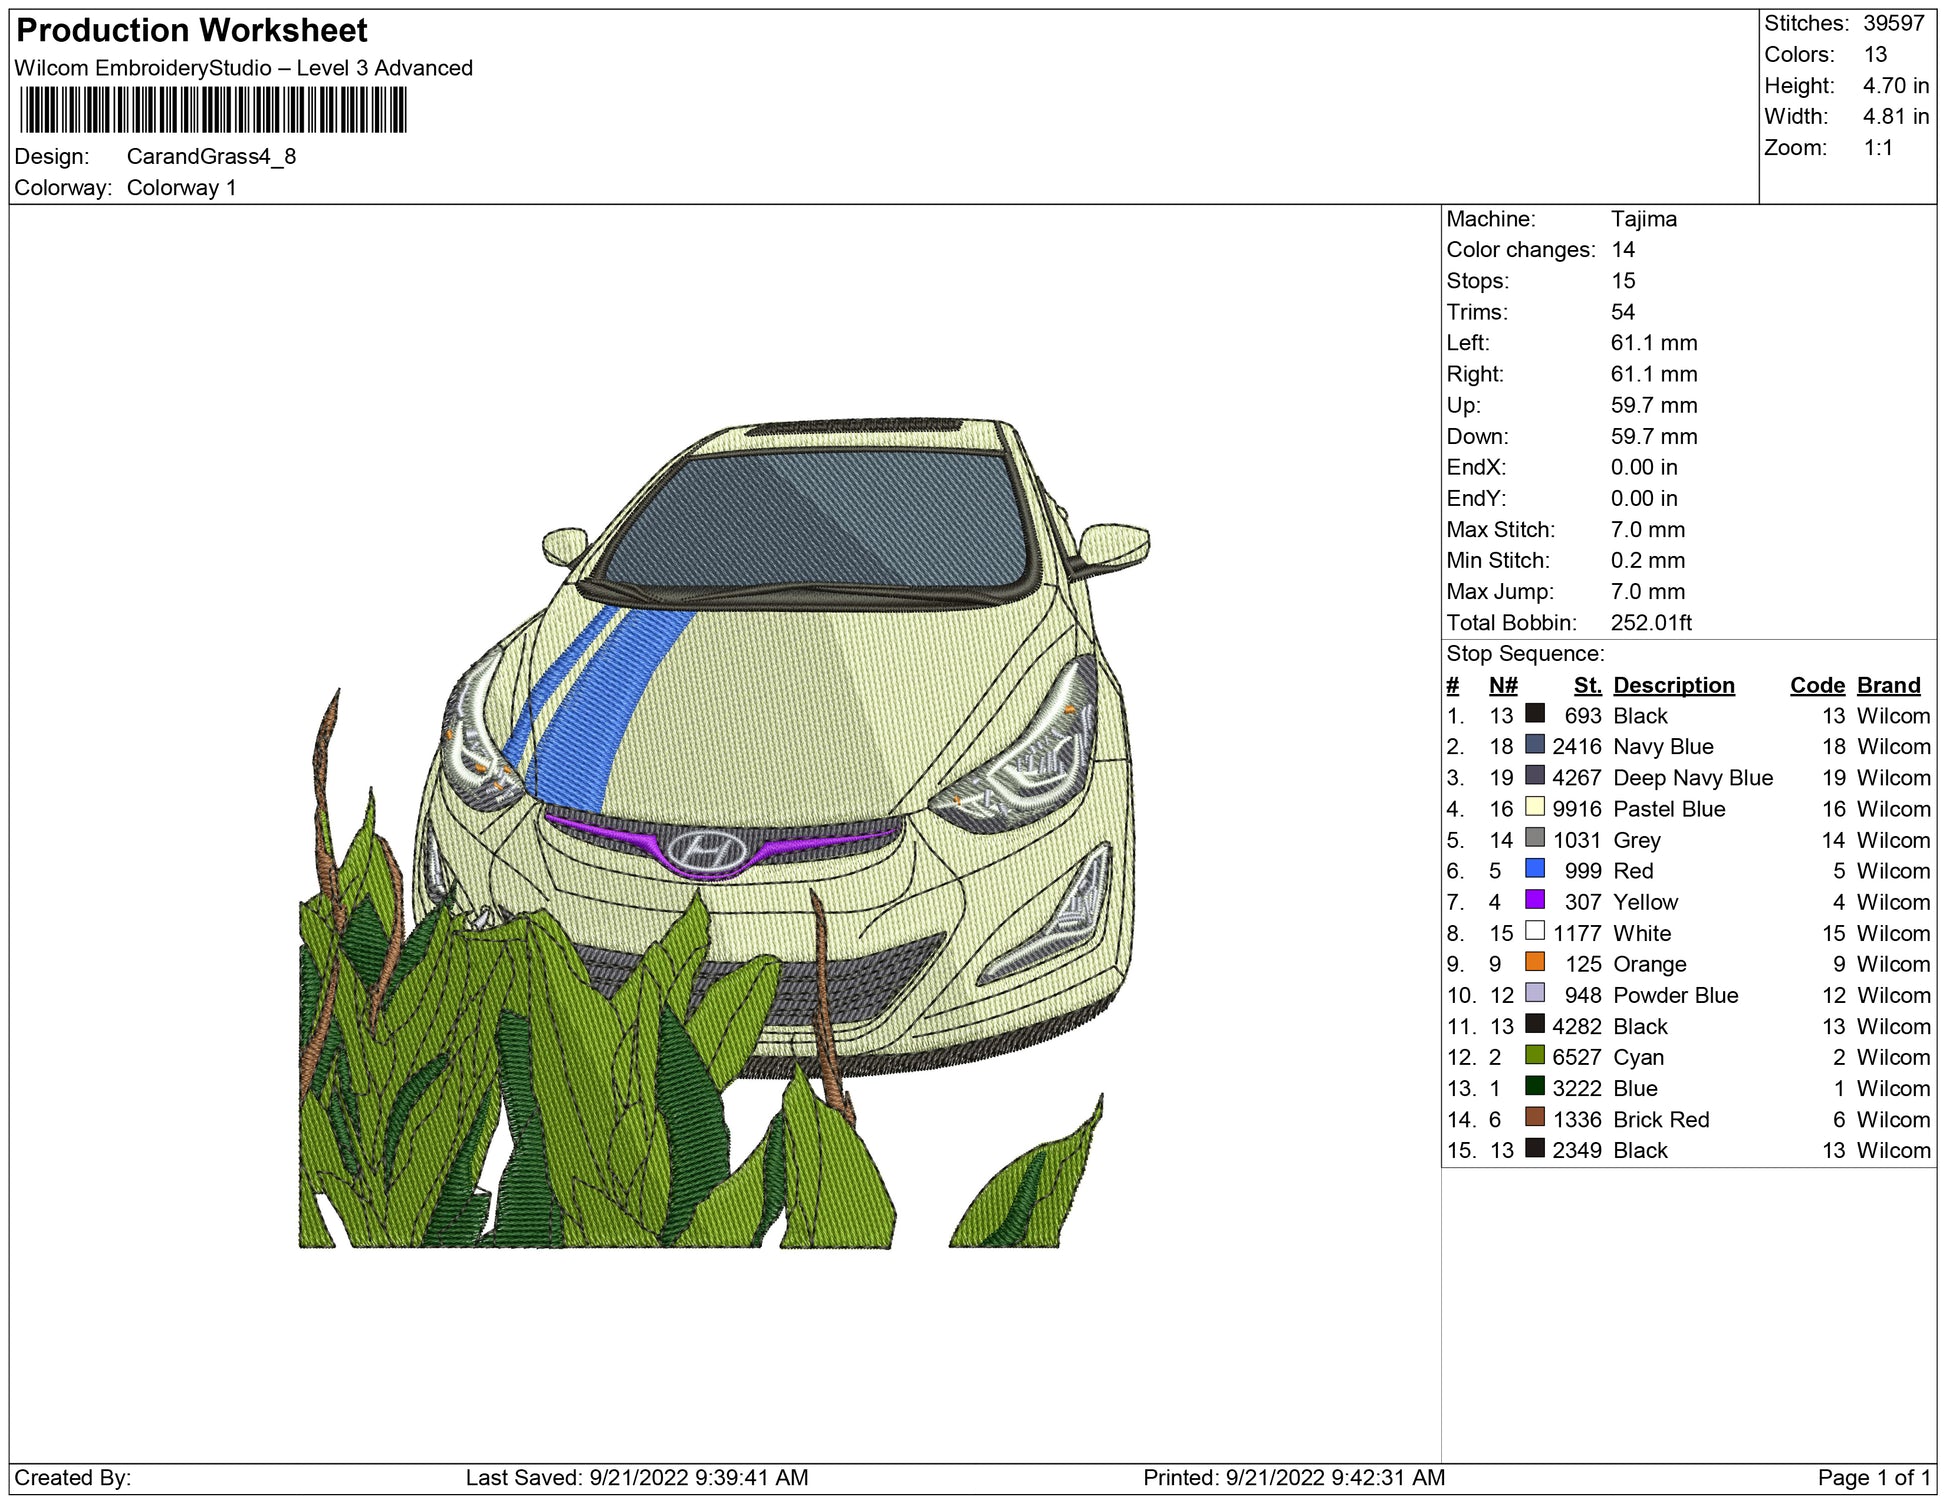
Task: Click the CarandGrass4_8 design name
Action: (211, 157)
